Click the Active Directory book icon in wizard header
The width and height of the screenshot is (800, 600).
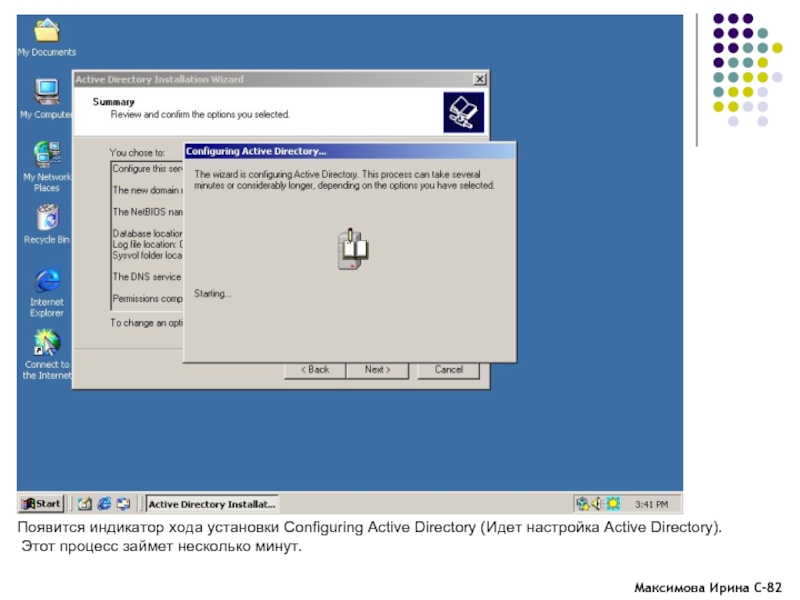tap(463, 112)
